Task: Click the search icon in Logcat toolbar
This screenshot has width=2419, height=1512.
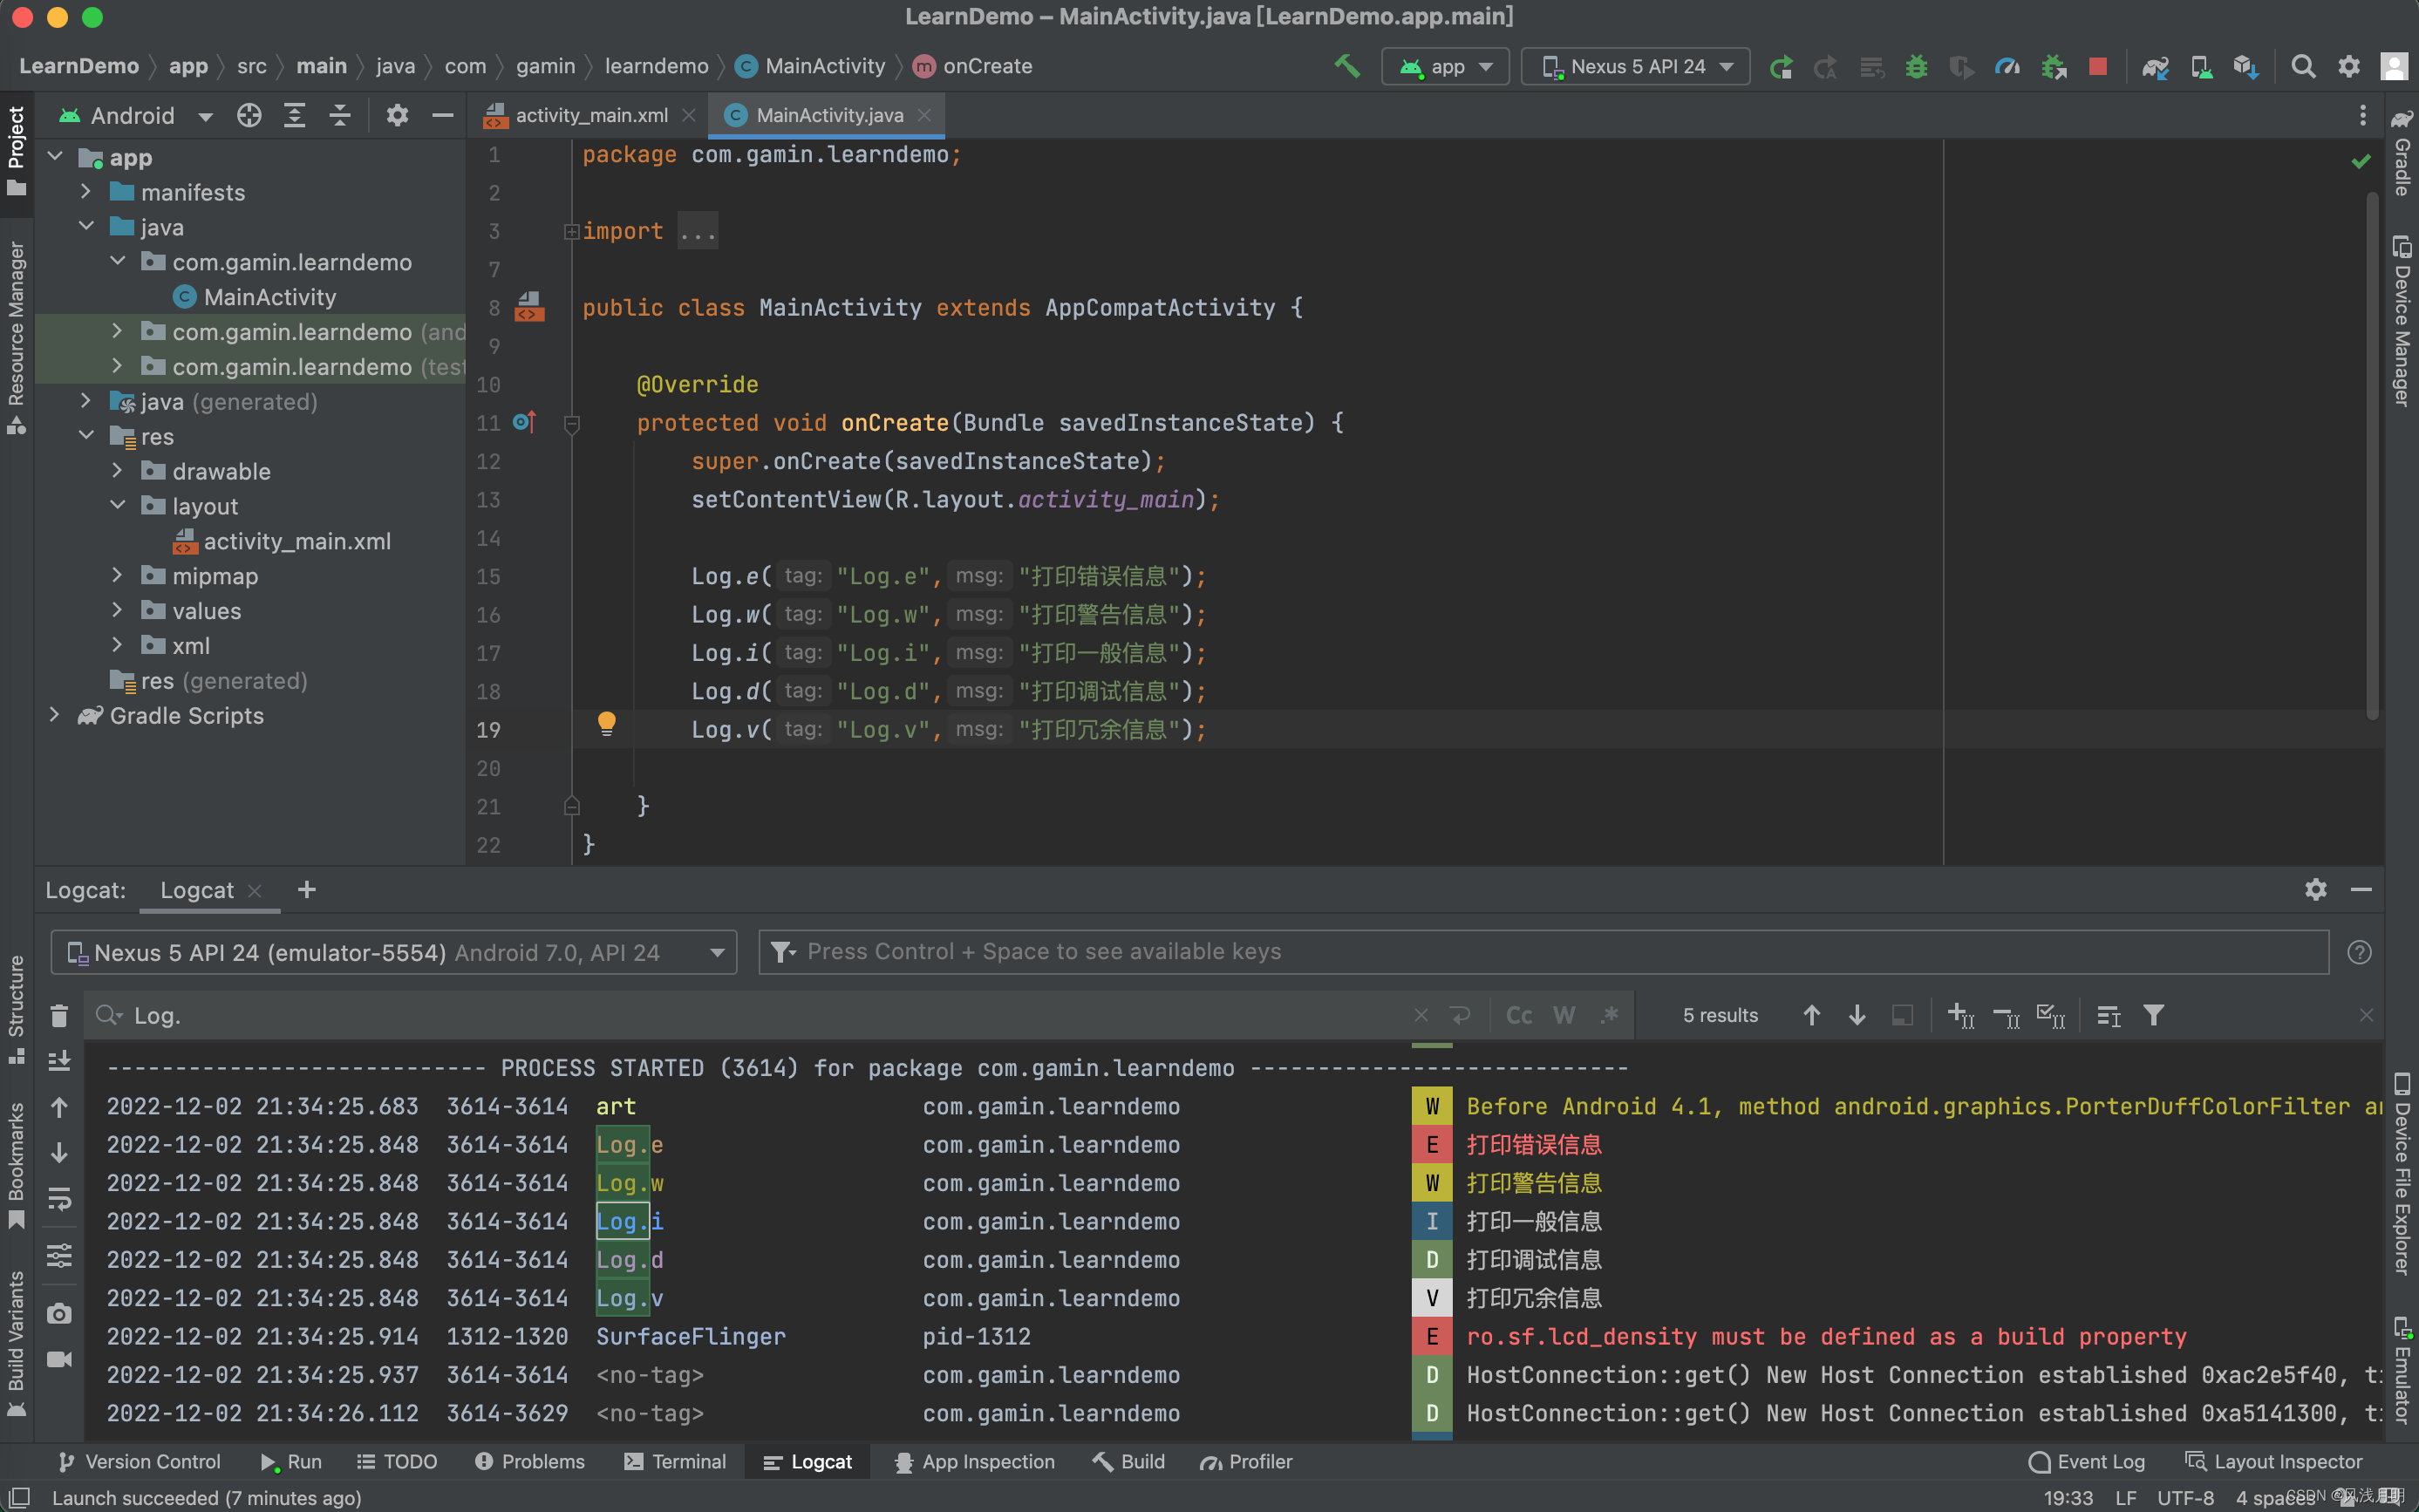Action: point(108,1016)
